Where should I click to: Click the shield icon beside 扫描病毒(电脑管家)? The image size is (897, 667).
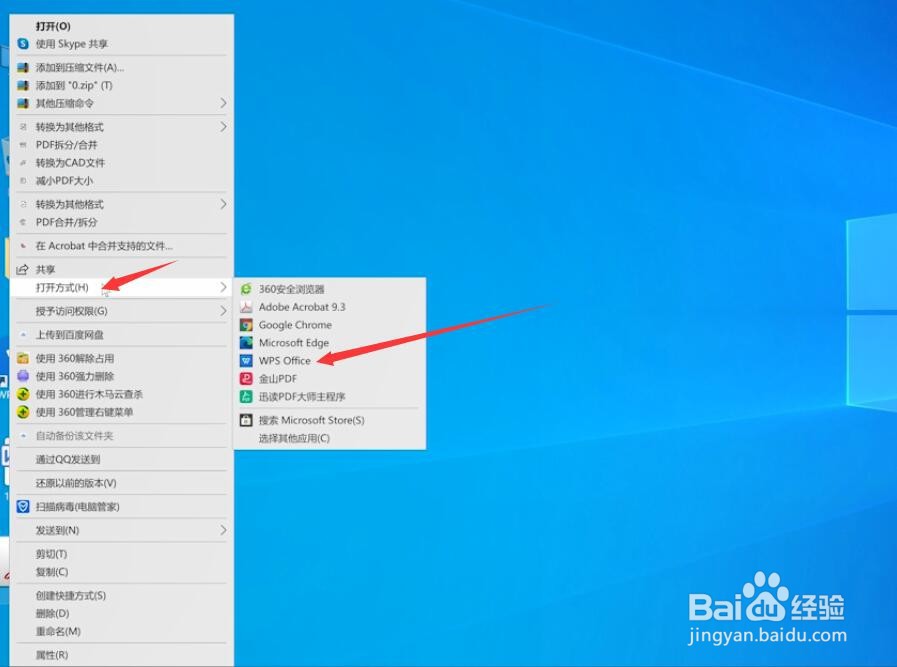[23, 507]
